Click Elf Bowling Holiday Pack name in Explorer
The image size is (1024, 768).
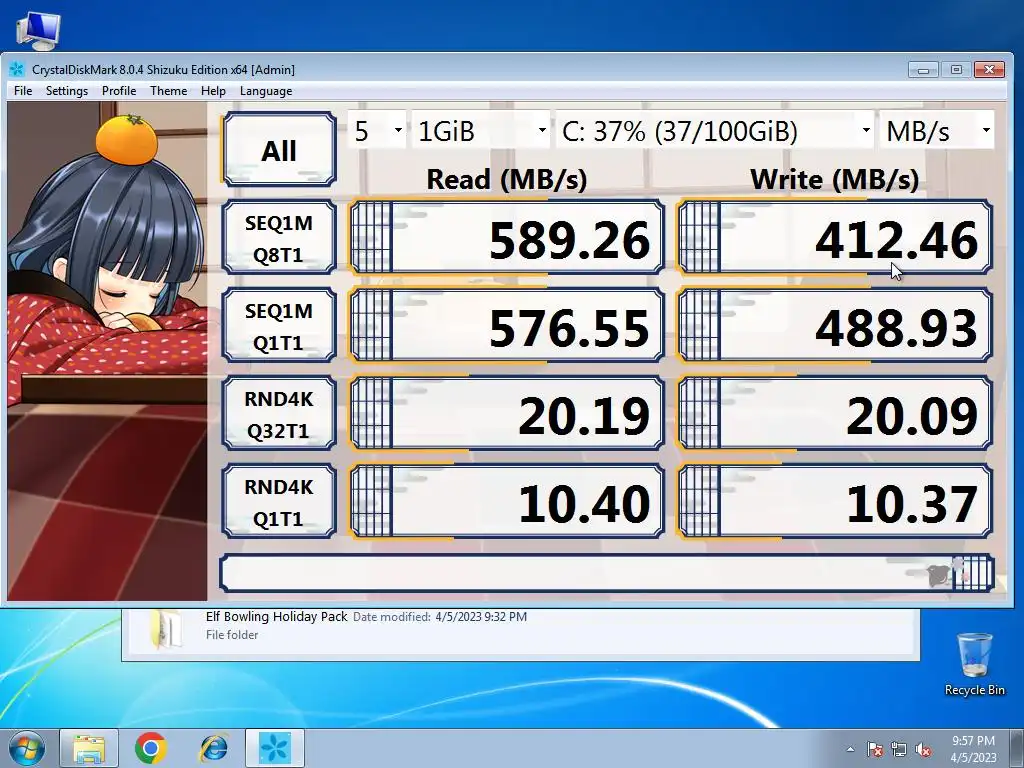click(276, 616)
